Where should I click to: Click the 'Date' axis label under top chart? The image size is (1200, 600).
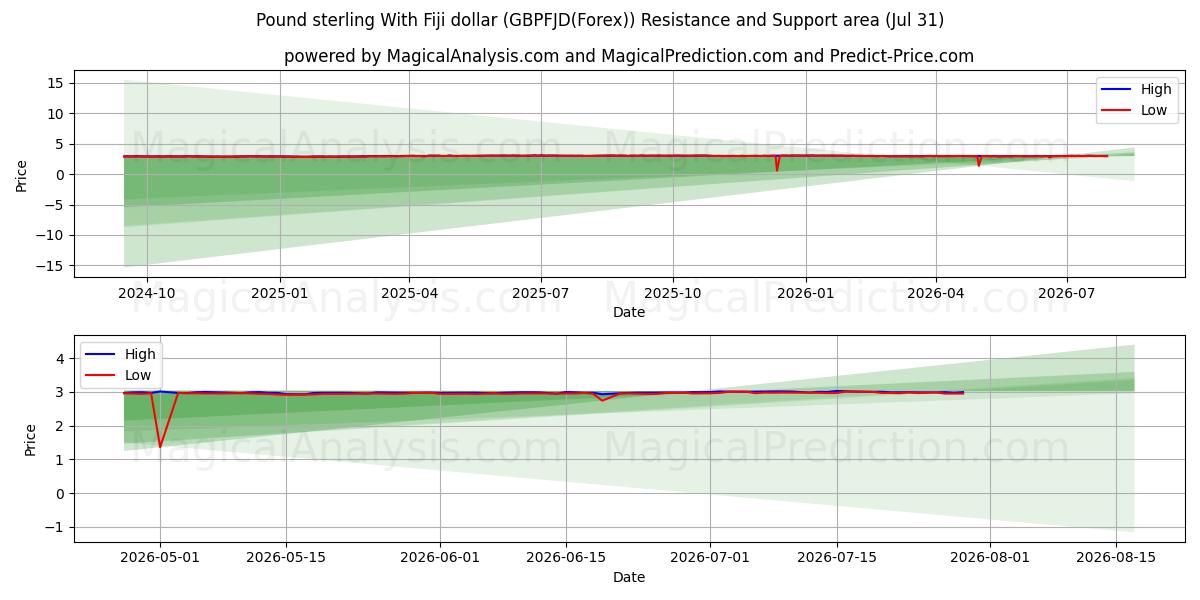tap(629, 312)
